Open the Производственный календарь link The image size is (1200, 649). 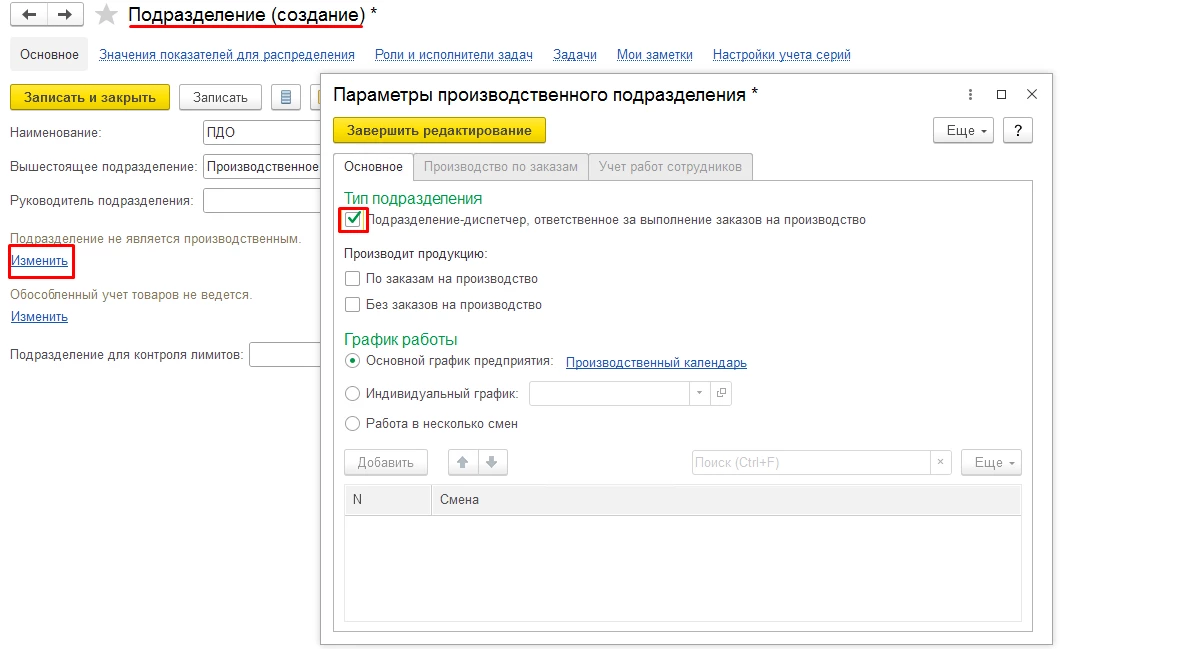coord(656,363)
